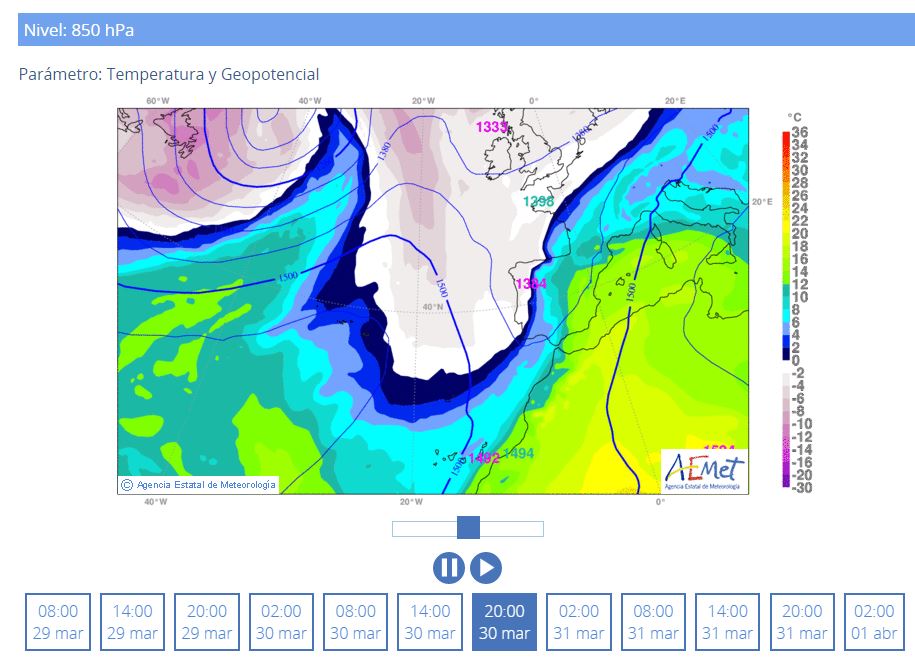Jump to 02:00 31 mar forecast
This screenshot has width=915, height=658.
(x=579, y=622)
